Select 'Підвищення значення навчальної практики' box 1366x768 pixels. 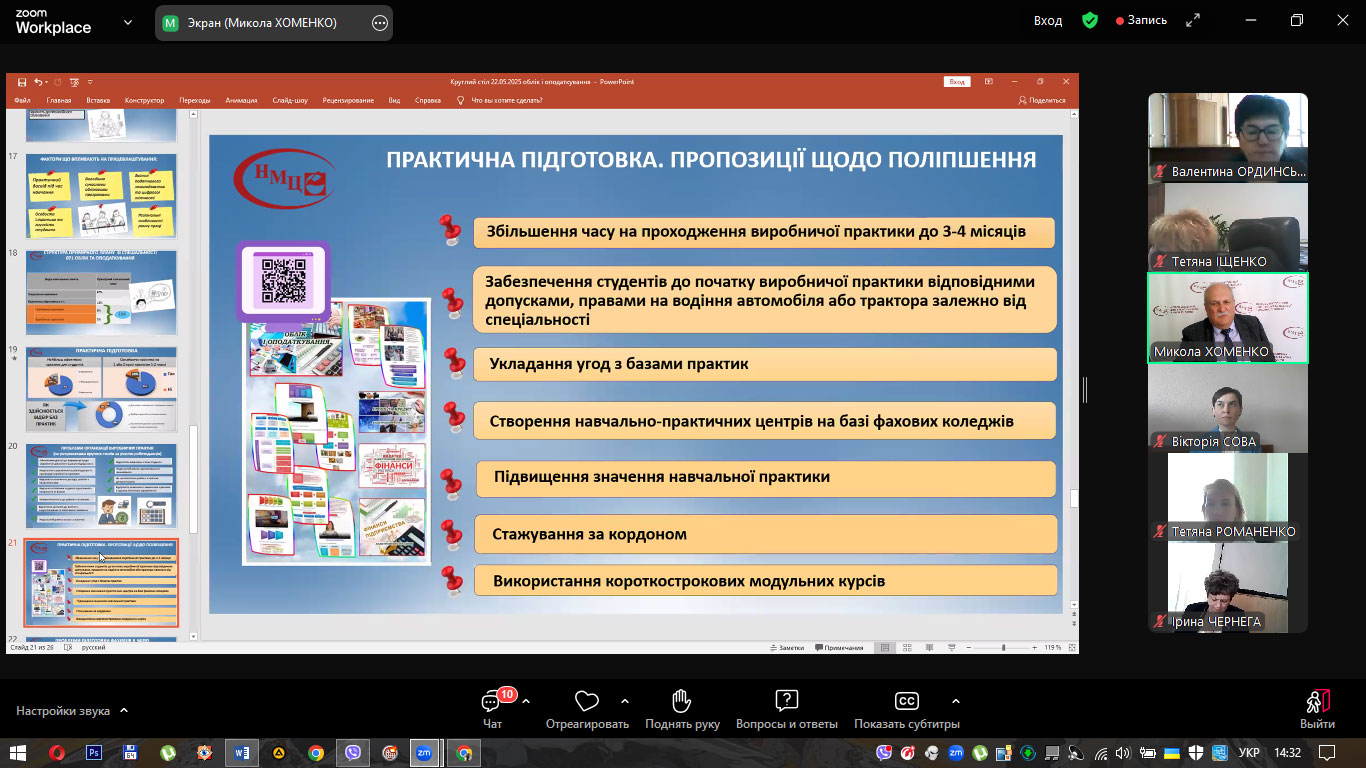tap(765, 478)
